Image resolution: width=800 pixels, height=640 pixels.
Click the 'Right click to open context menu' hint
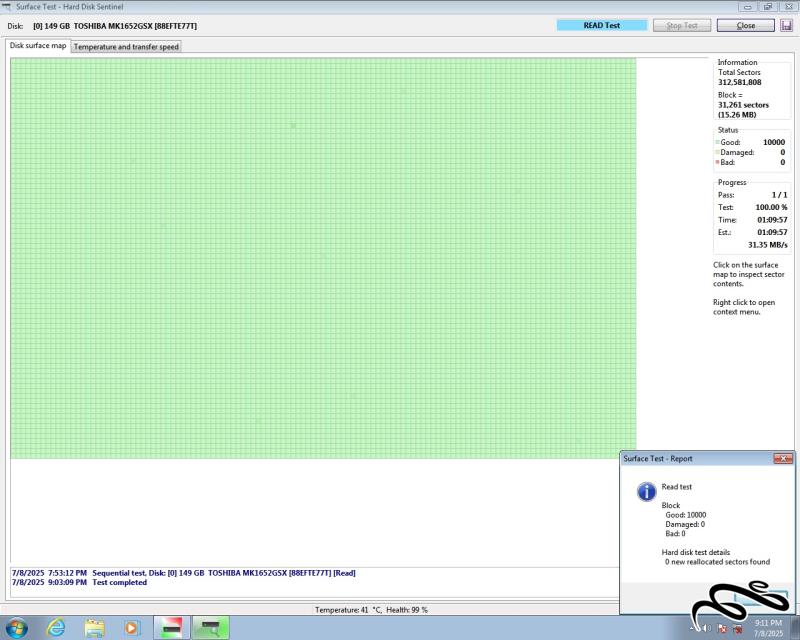tap(744, 307)
